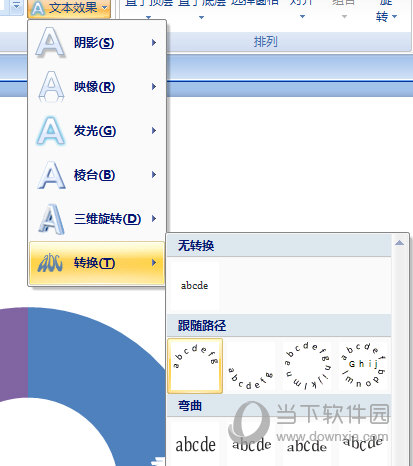Click the bevel letter A icon

click(51, 175)
